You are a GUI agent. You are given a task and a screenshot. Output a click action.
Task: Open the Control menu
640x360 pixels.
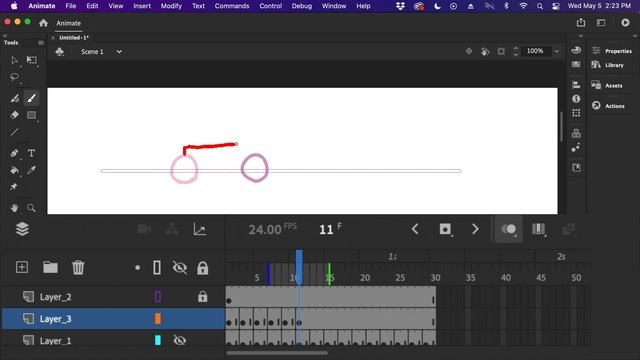tap(271, 6)
